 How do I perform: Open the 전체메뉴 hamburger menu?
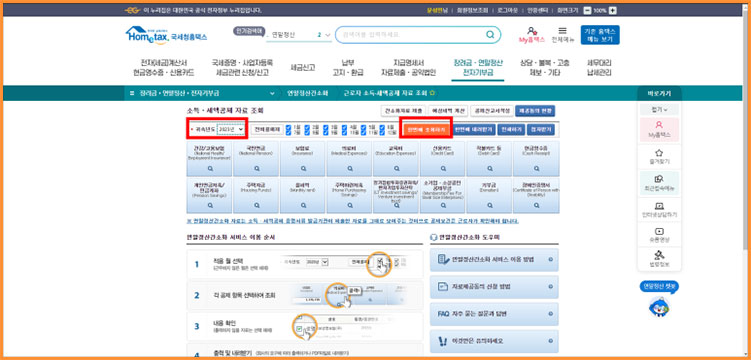[562, 35]
